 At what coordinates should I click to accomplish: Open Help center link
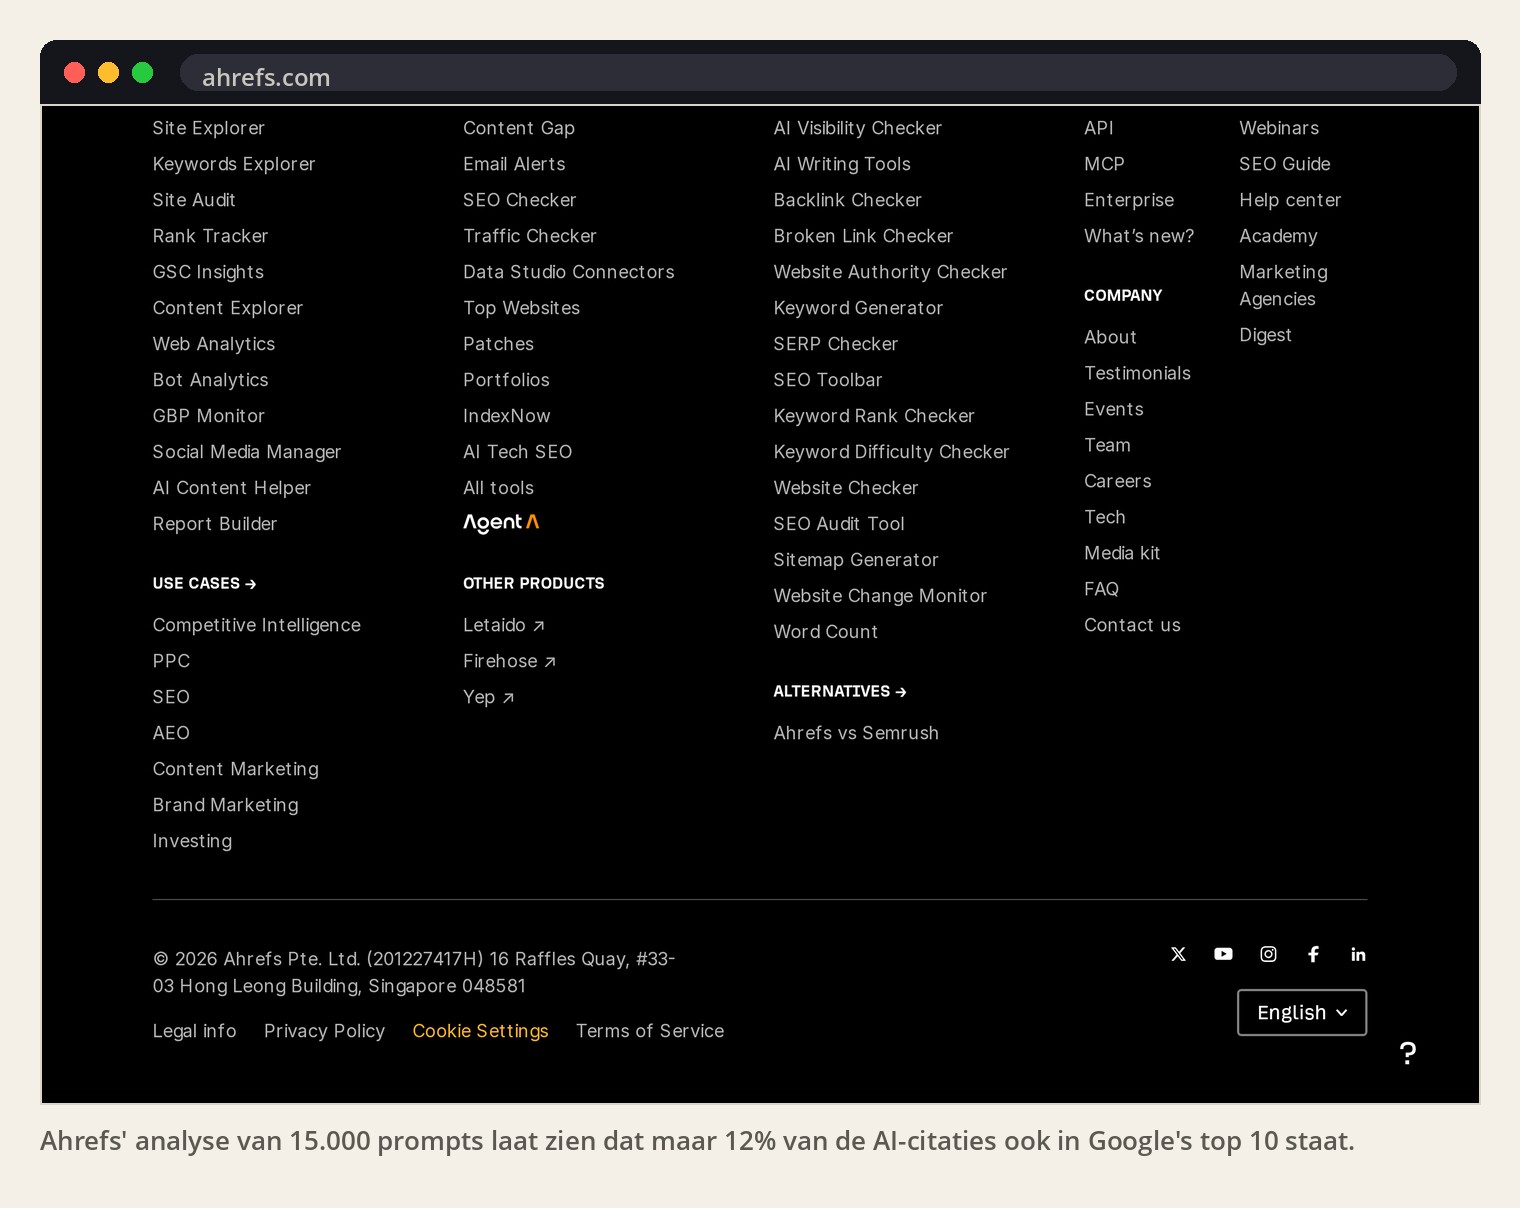click(1290, 200)
